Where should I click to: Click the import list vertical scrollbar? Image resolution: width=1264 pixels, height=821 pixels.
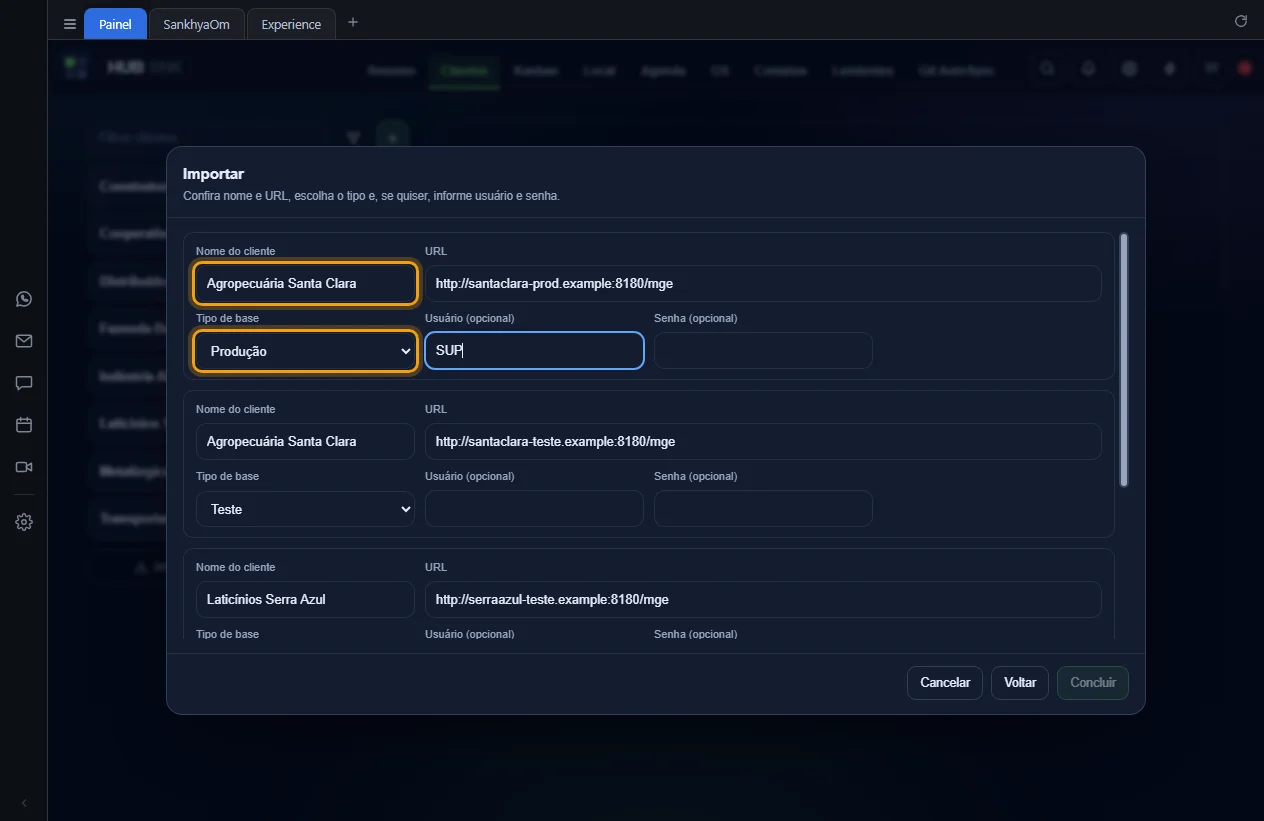1124,360
